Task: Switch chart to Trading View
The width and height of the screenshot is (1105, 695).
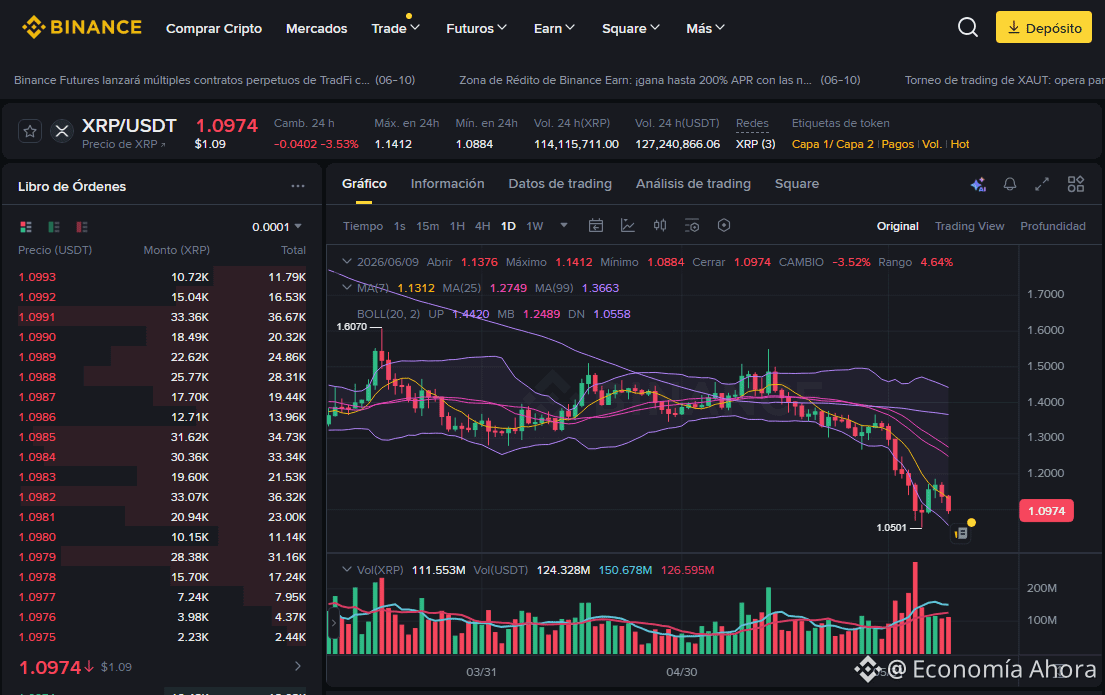Action: (x=969, y=226)
